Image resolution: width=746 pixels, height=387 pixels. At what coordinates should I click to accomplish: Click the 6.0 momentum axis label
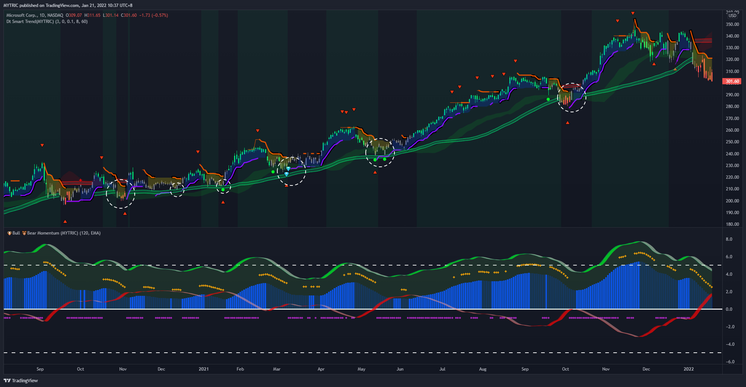point(729,257)
